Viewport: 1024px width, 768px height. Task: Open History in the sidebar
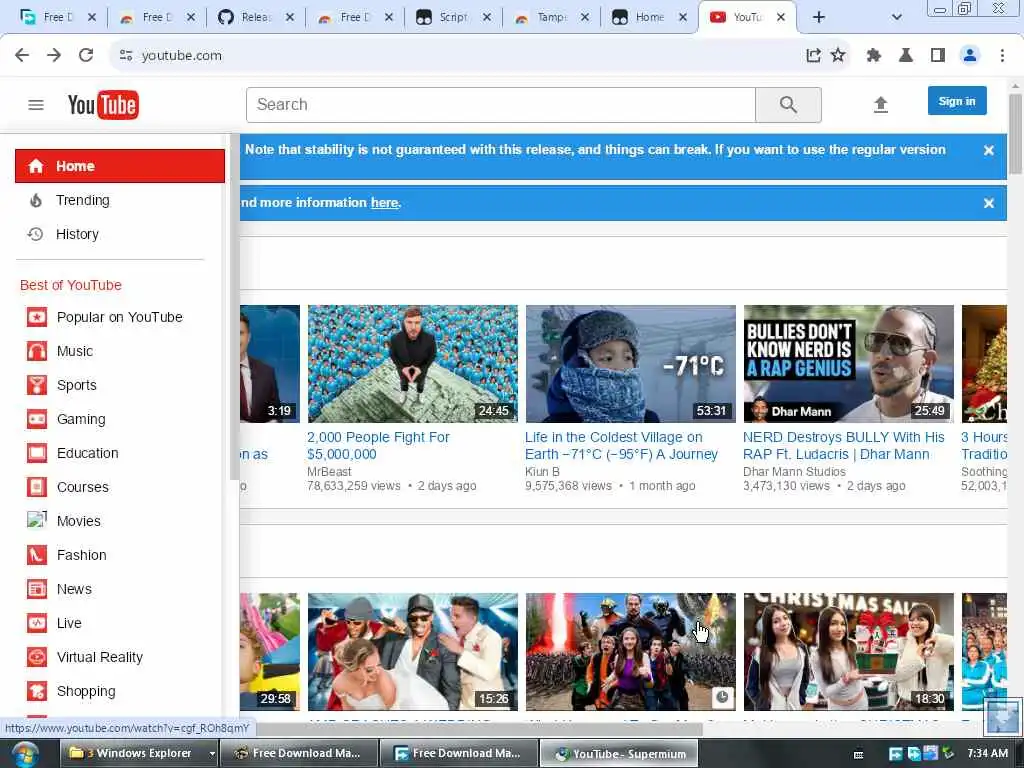(77, 234)
